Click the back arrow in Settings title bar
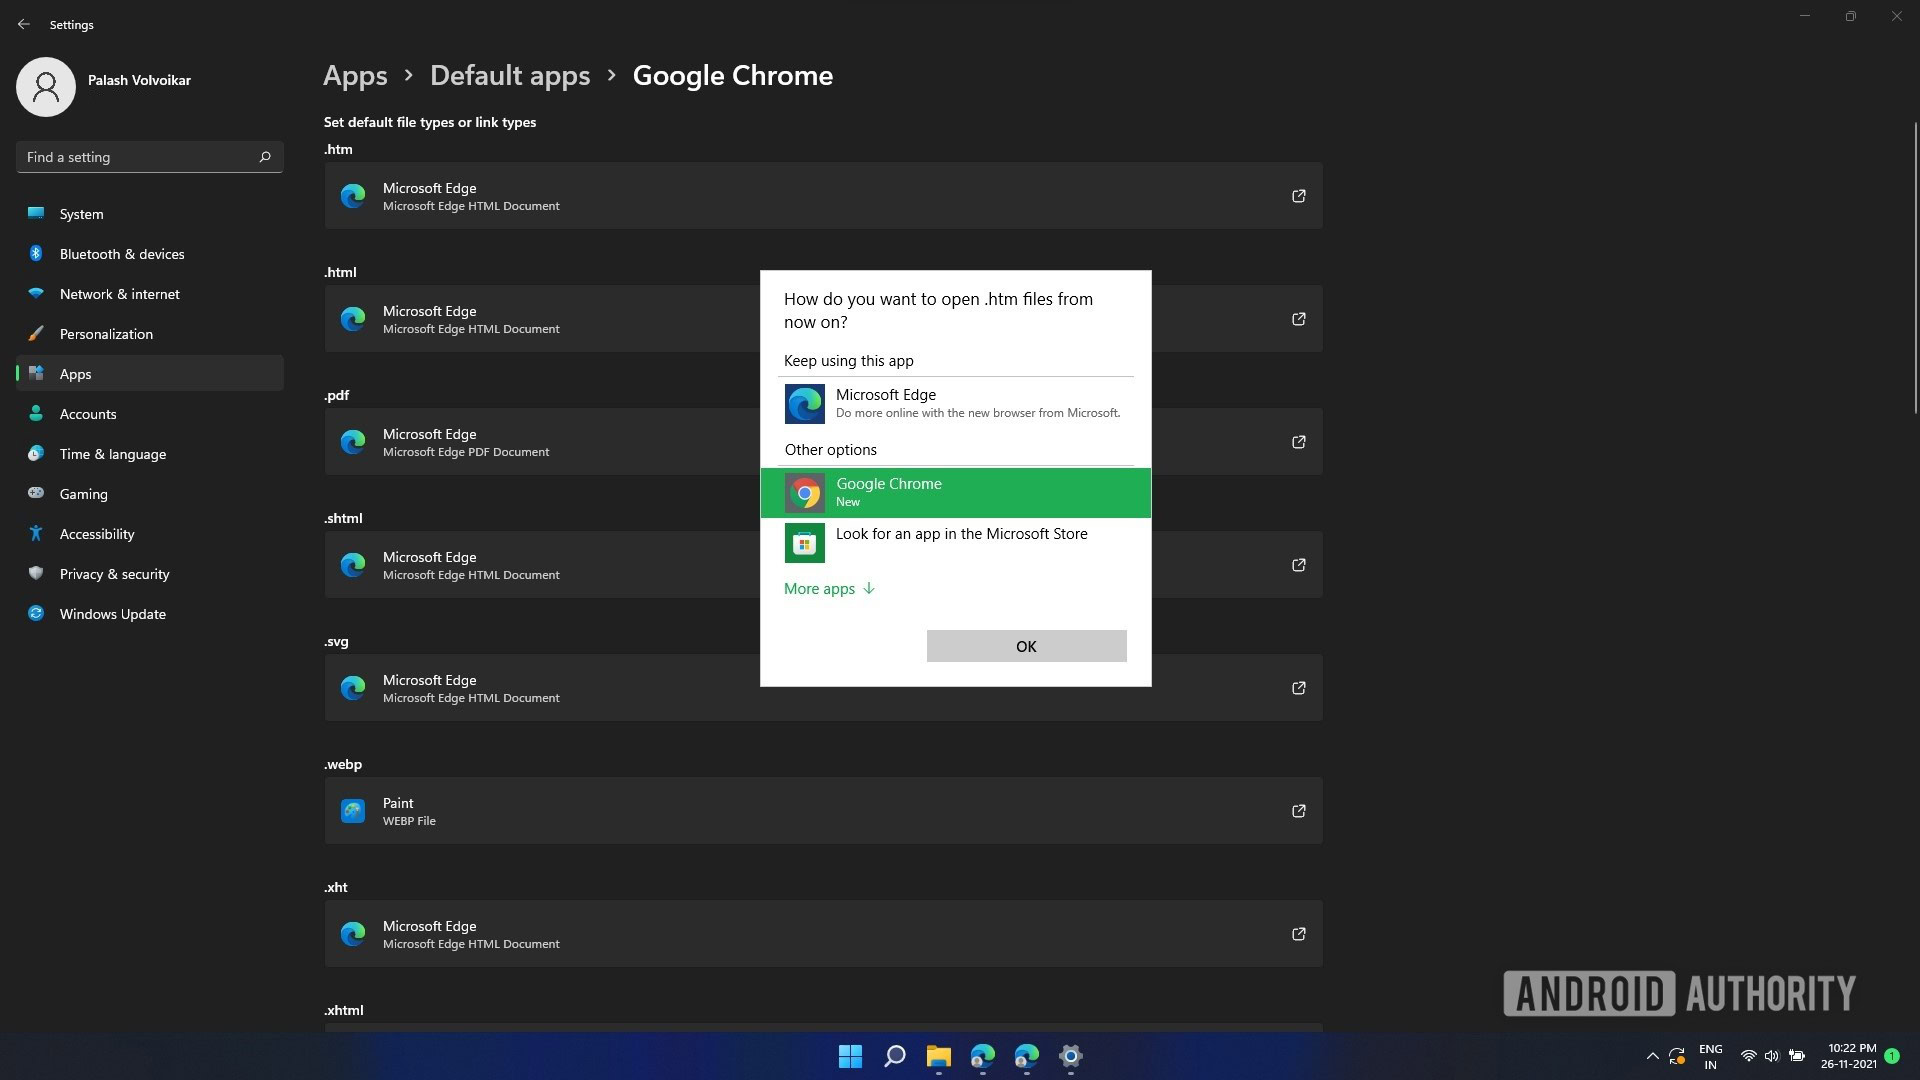 tap(23, 24)
